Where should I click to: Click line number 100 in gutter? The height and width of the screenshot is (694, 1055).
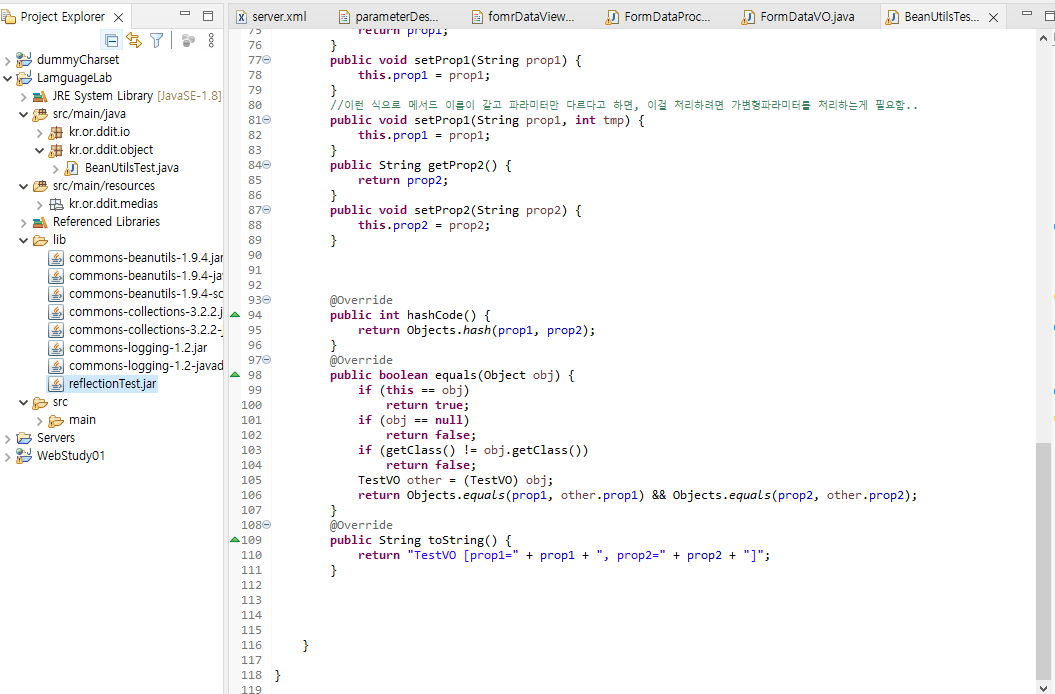(251, 405)
